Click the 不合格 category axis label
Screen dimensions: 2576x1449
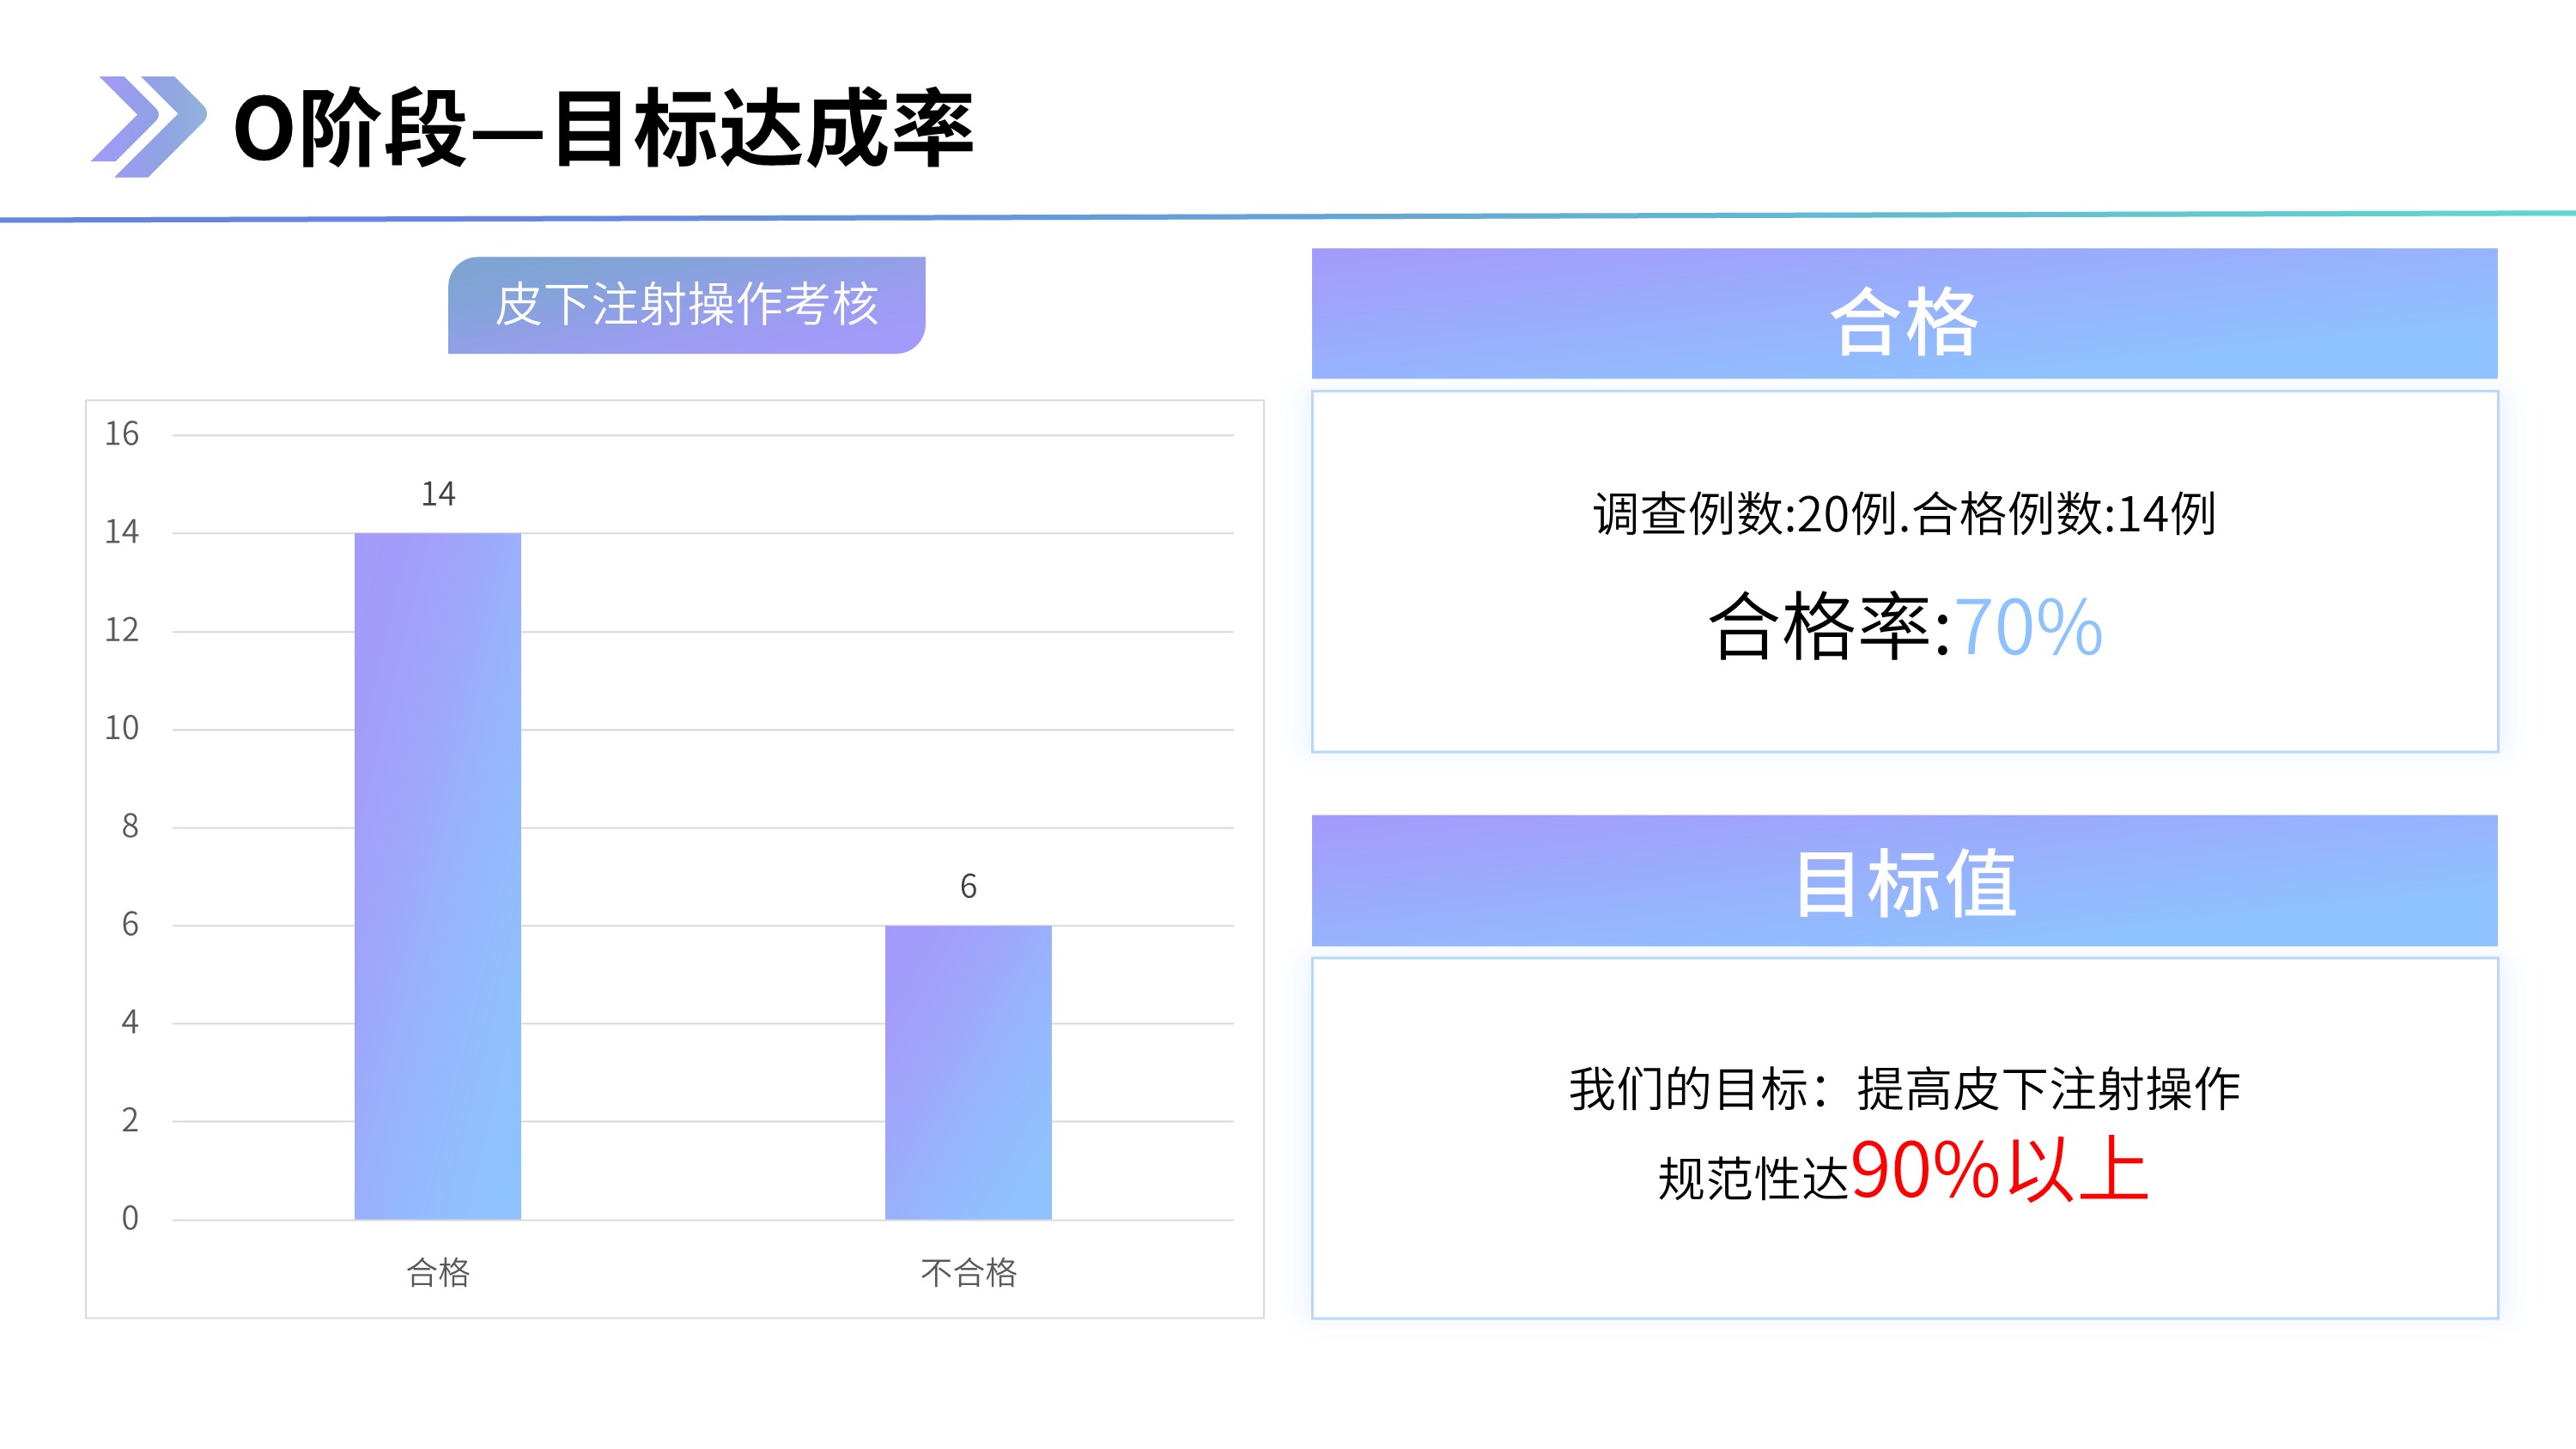(968, 1272)
